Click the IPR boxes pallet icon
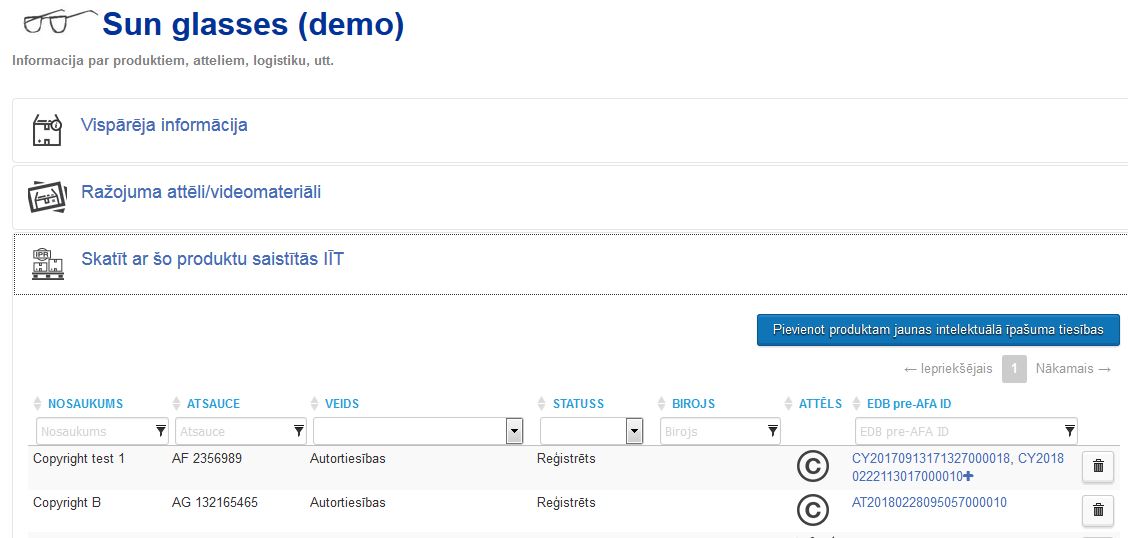Viewport: 1128px width, 538px height. 47,264
